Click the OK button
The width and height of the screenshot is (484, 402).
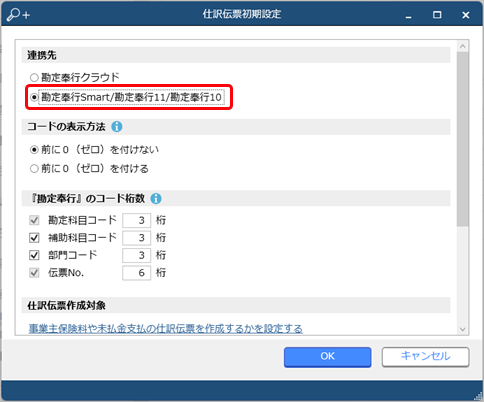coord(327,357)
